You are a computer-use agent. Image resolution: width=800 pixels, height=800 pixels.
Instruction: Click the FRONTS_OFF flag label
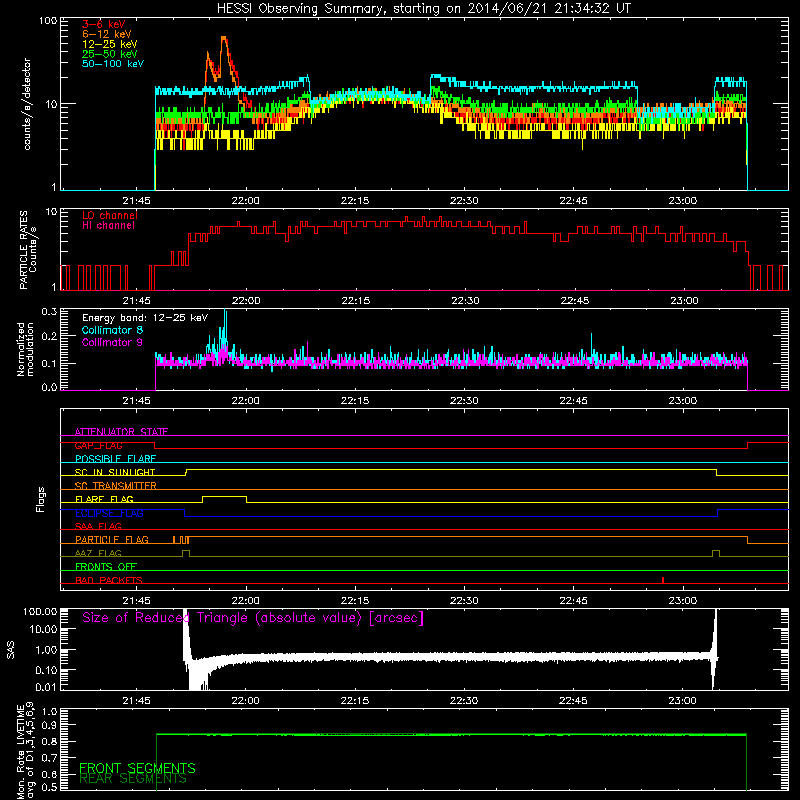coord(106,567)
